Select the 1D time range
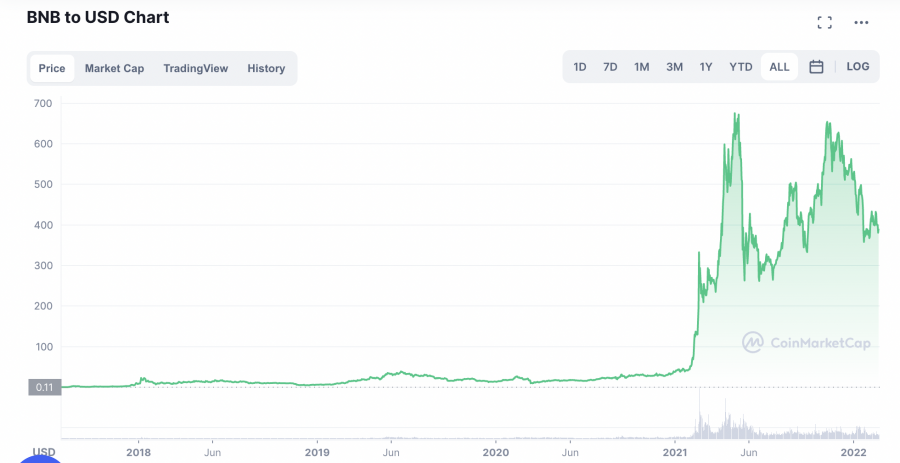Screen dimensions: 900x463 click(x=580, y=67)
